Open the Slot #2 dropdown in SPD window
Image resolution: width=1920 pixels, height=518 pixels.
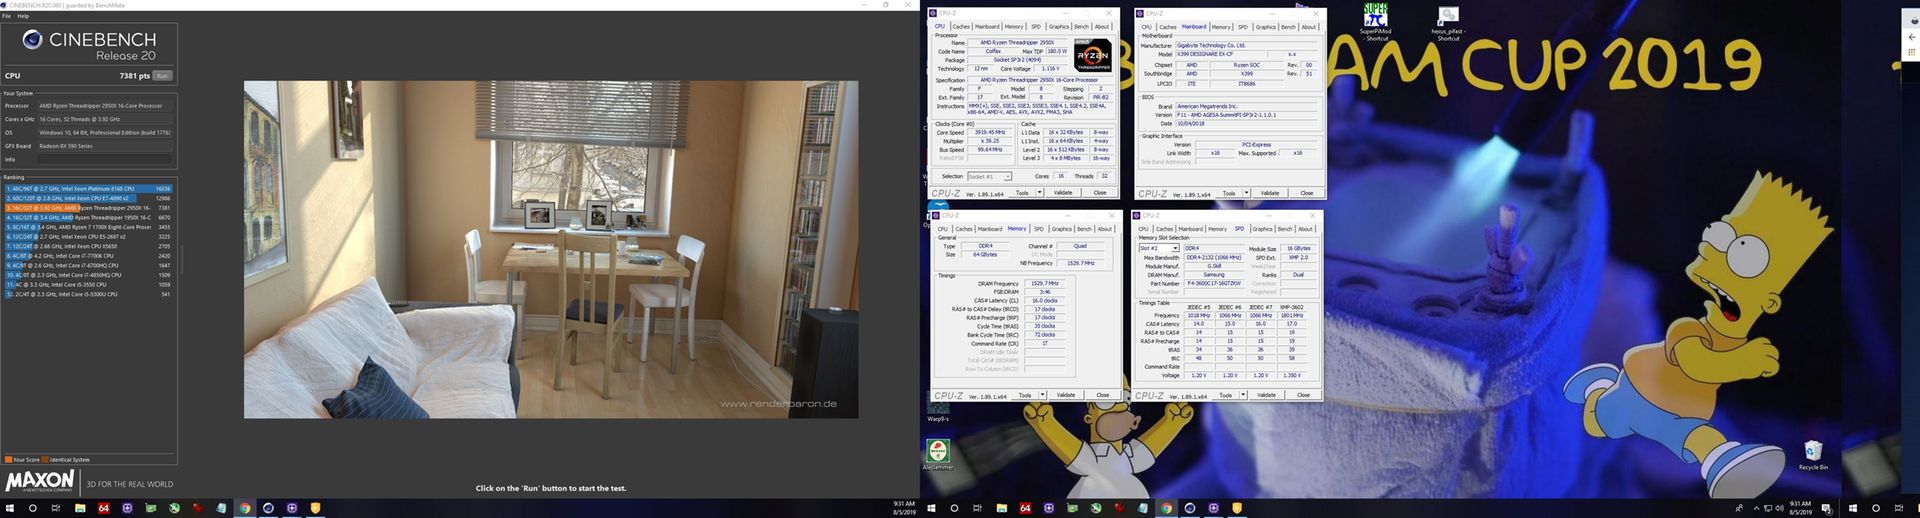point(1159,248)
